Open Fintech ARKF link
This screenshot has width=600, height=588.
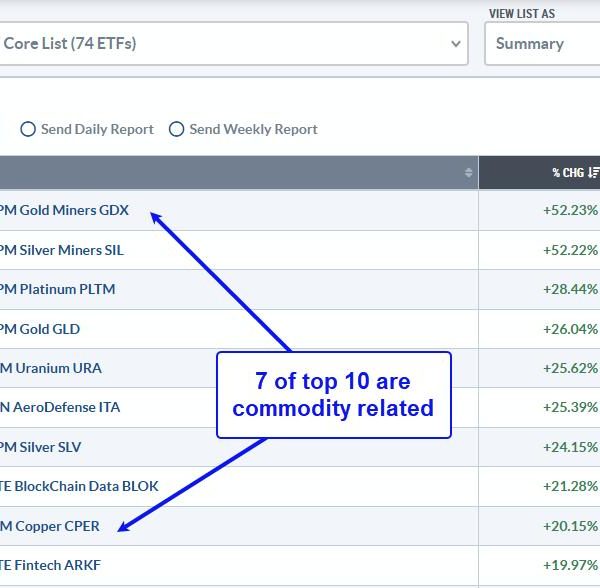point(51,565)
